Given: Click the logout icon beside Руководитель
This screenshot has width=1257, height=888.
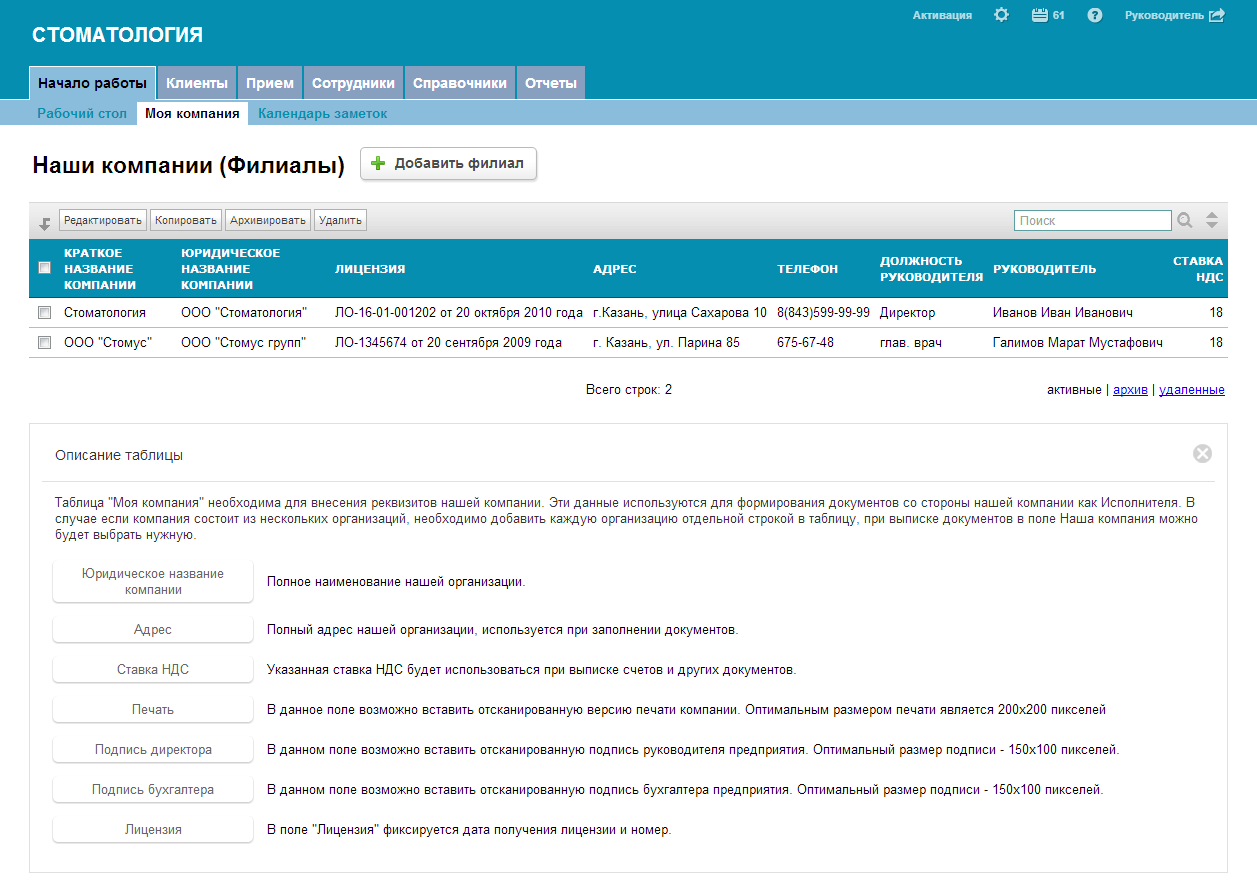Looking at the screenshot, I should (1217, 15).
